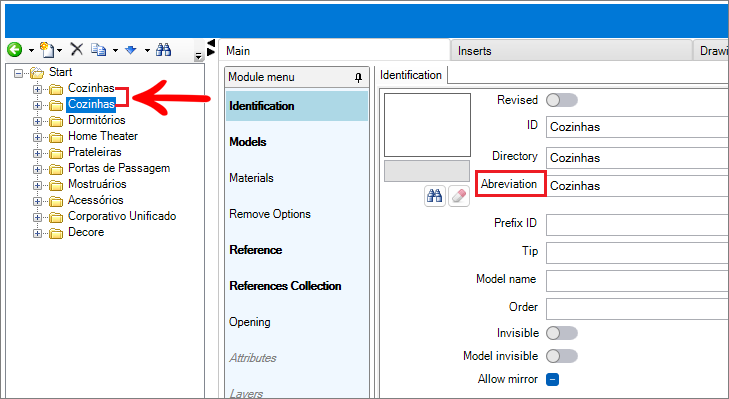
Task: Toggle the Model invisible switch
Action: click(562, 356)
